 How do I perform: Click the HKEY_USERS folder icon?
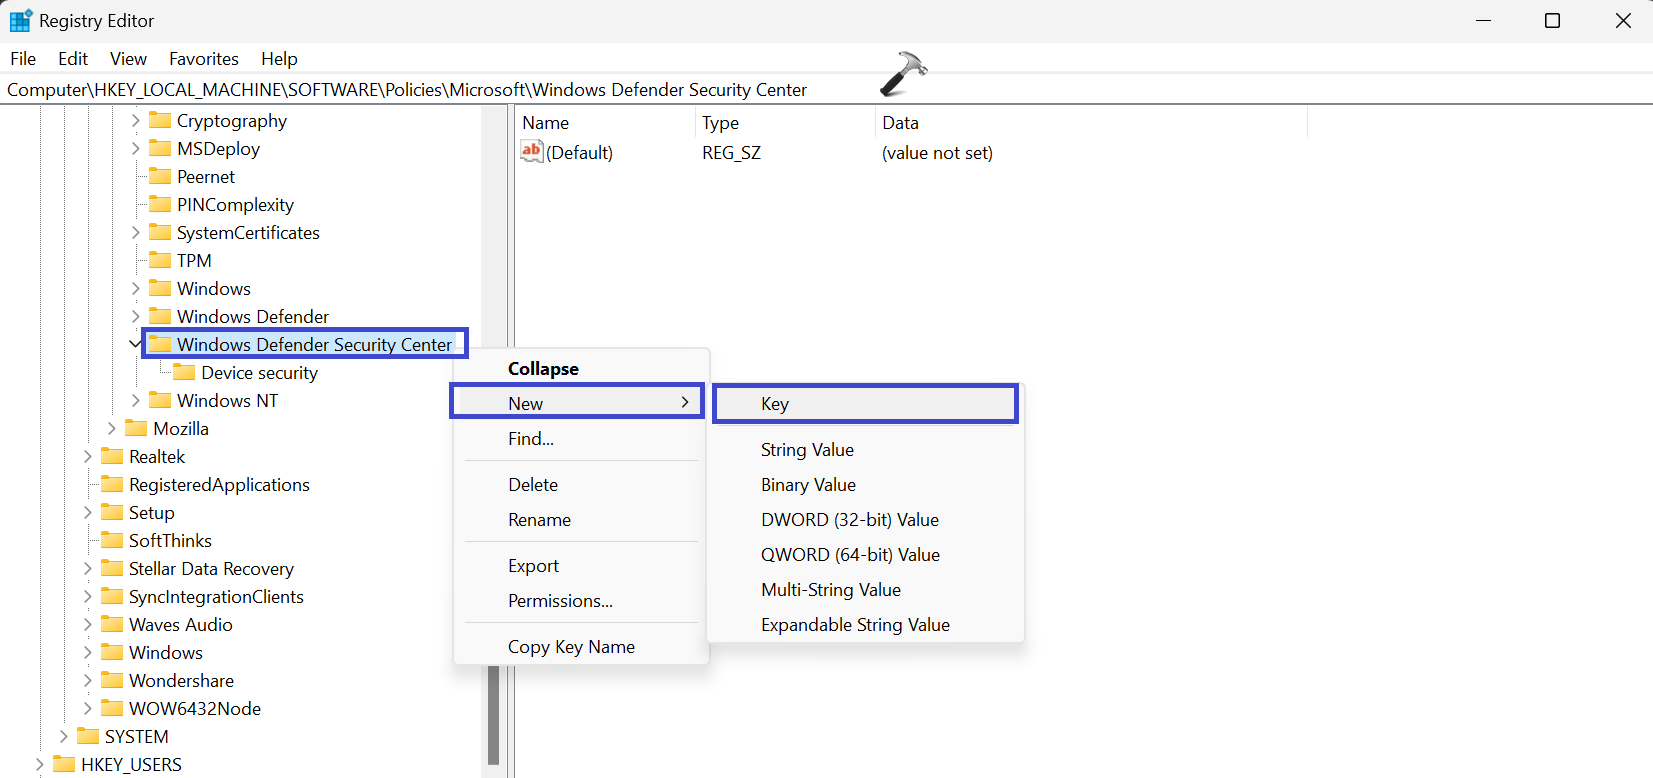click(x=64, y=765)
